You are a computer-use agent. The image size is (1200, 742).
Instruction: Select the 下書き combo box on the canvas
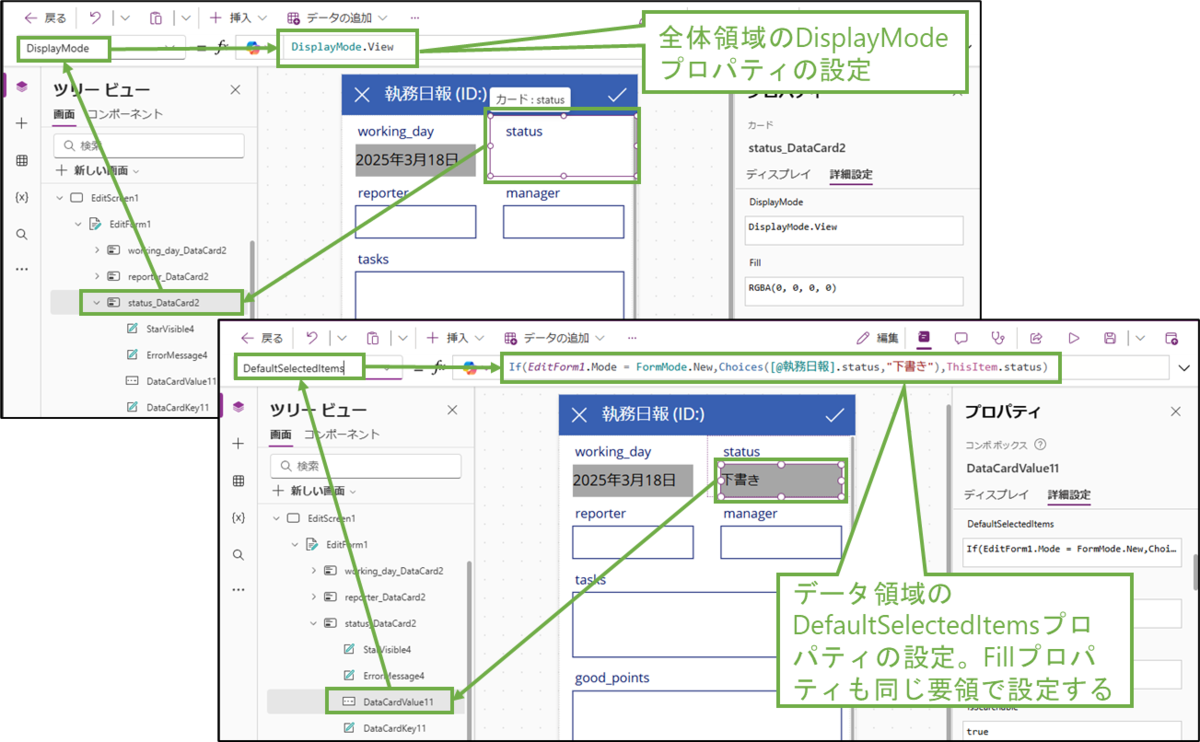(x=781, y=480)
